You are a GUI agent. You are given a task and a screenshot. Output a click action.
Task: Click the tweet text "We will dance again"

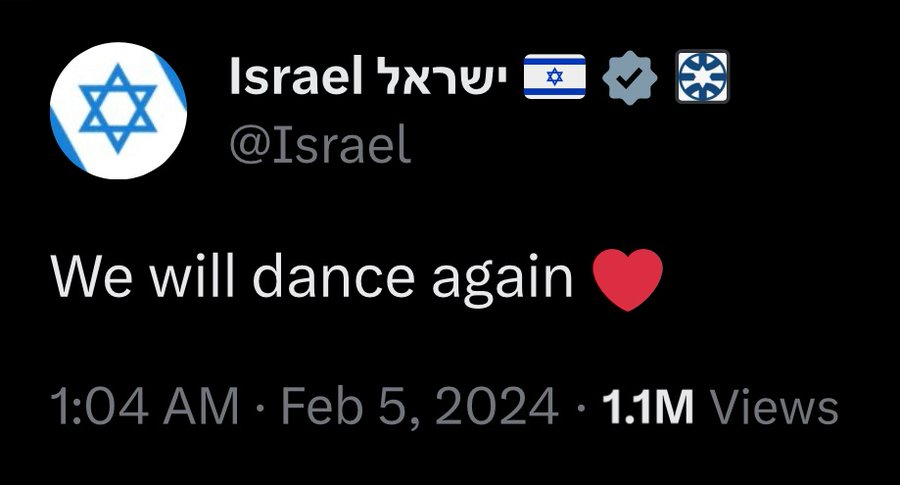click(x=312, y=277)
